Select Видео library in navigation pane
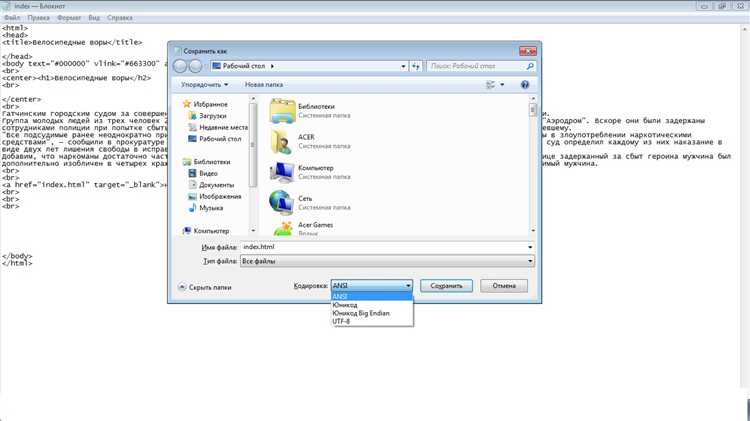Image resolution: width=750 pixels, height=421 pixels. 203,173
